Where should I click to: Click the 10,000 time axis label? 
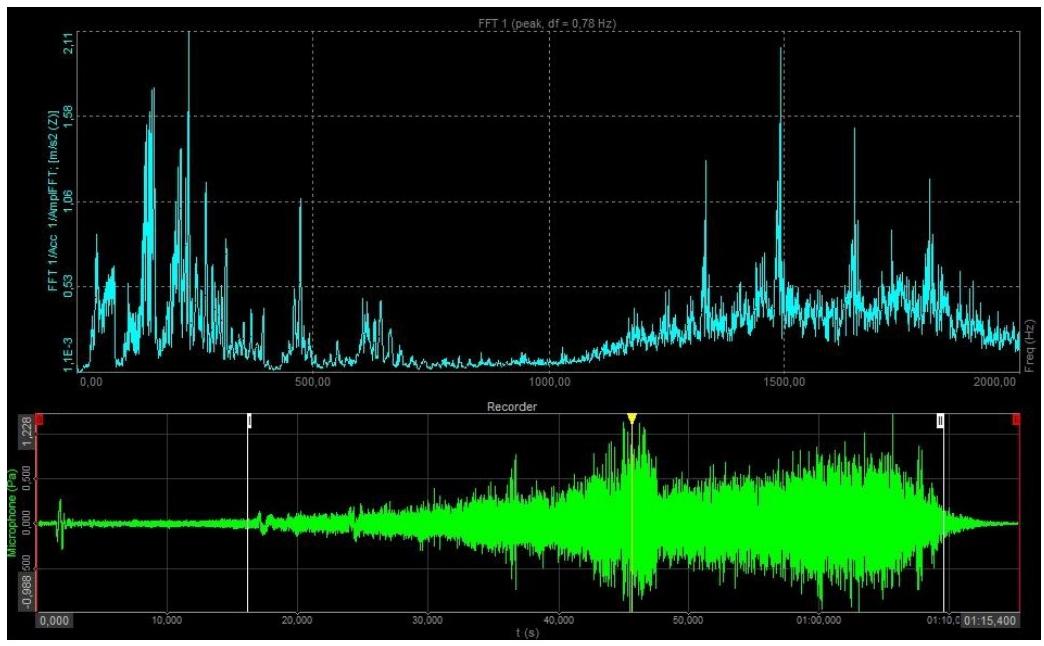(x=167, y=621)
